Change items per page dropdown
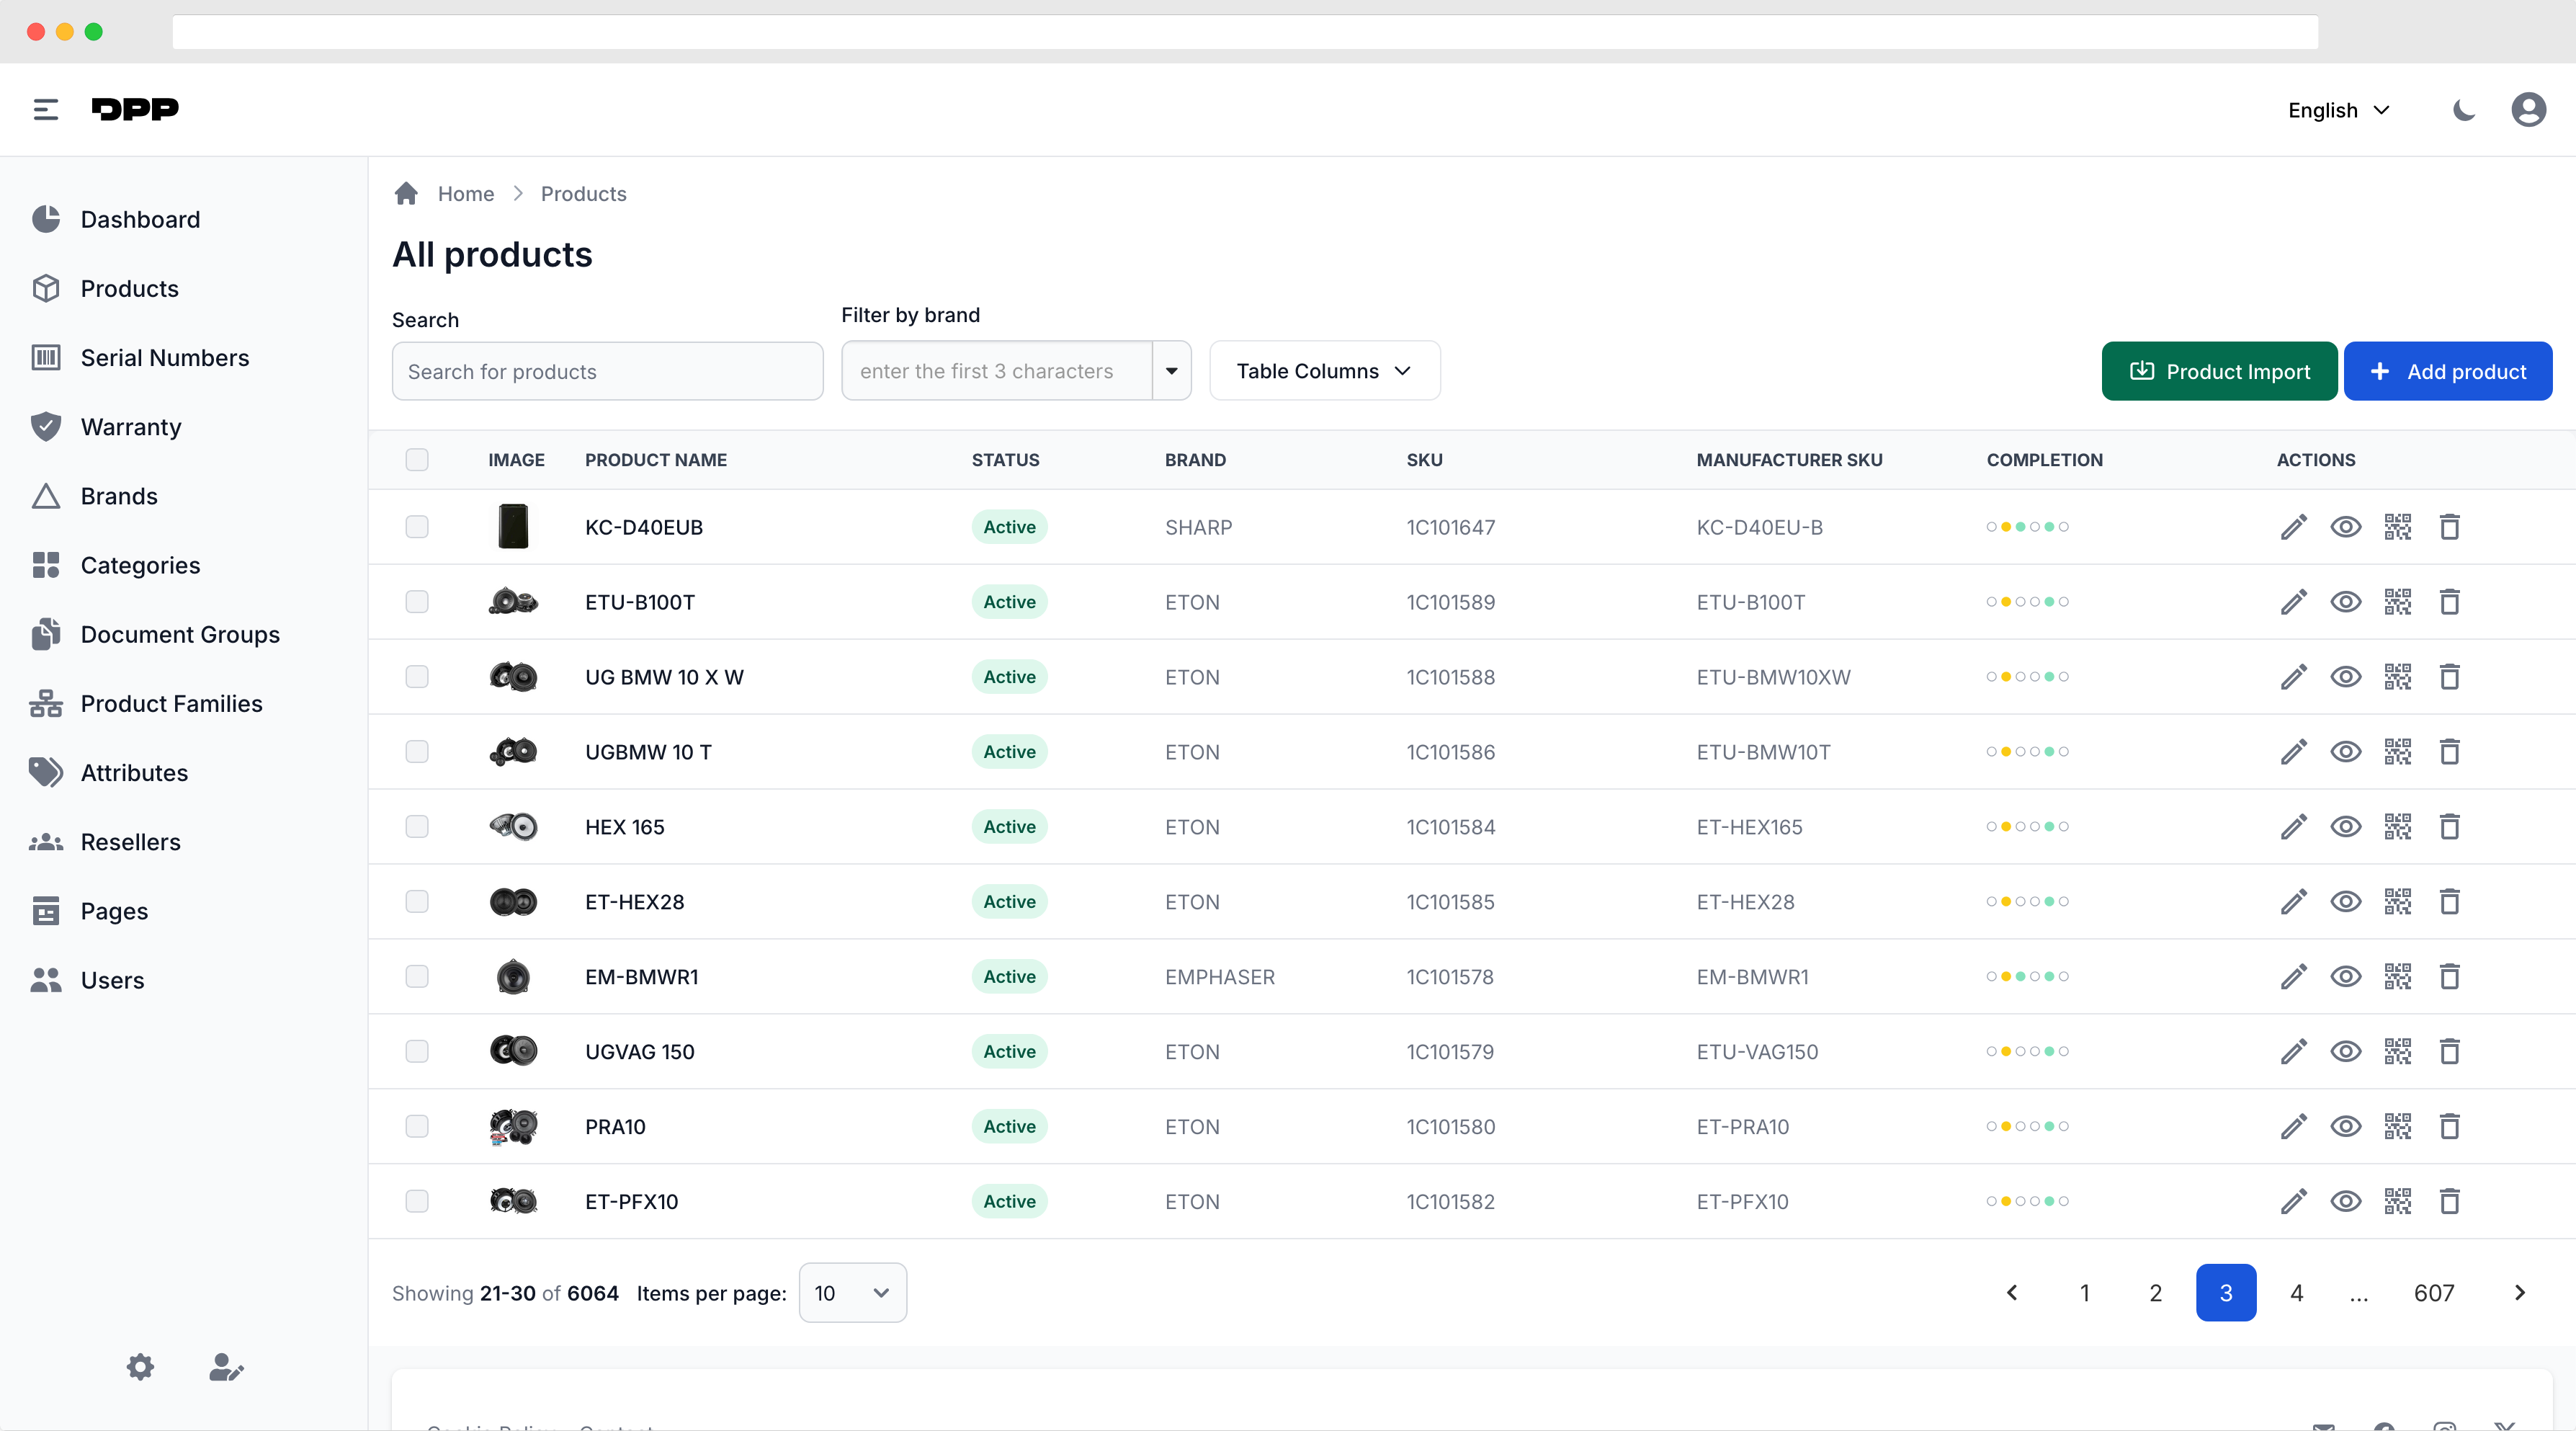The width and height of the screenshot is (2576, 1431). 852,1293
